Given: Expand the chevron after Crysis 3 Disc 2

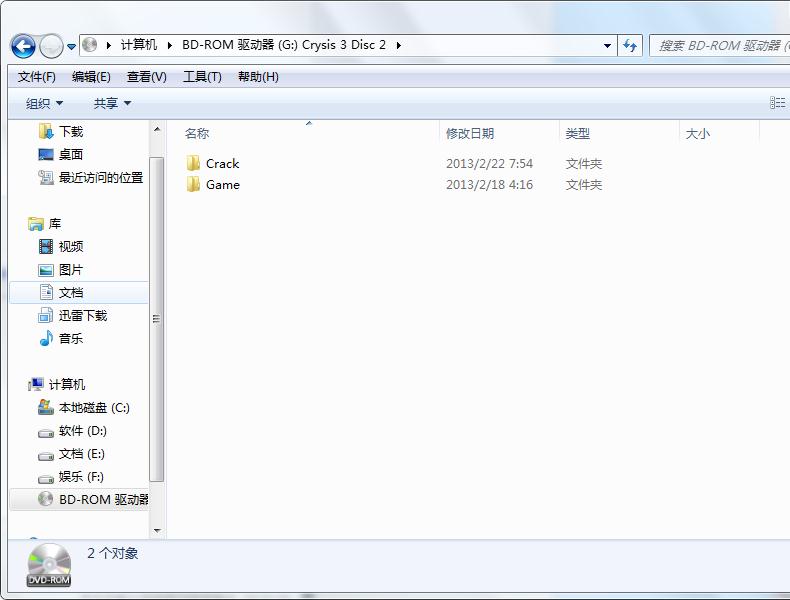Looking at the screenshot, I should point(399,45).
